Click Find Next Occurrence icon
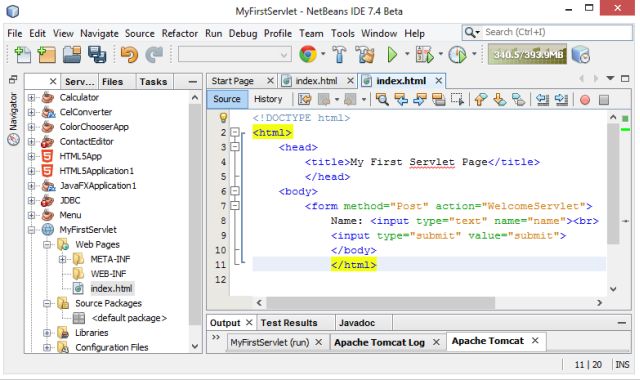The image size is (640, 380). pos(420,99)
